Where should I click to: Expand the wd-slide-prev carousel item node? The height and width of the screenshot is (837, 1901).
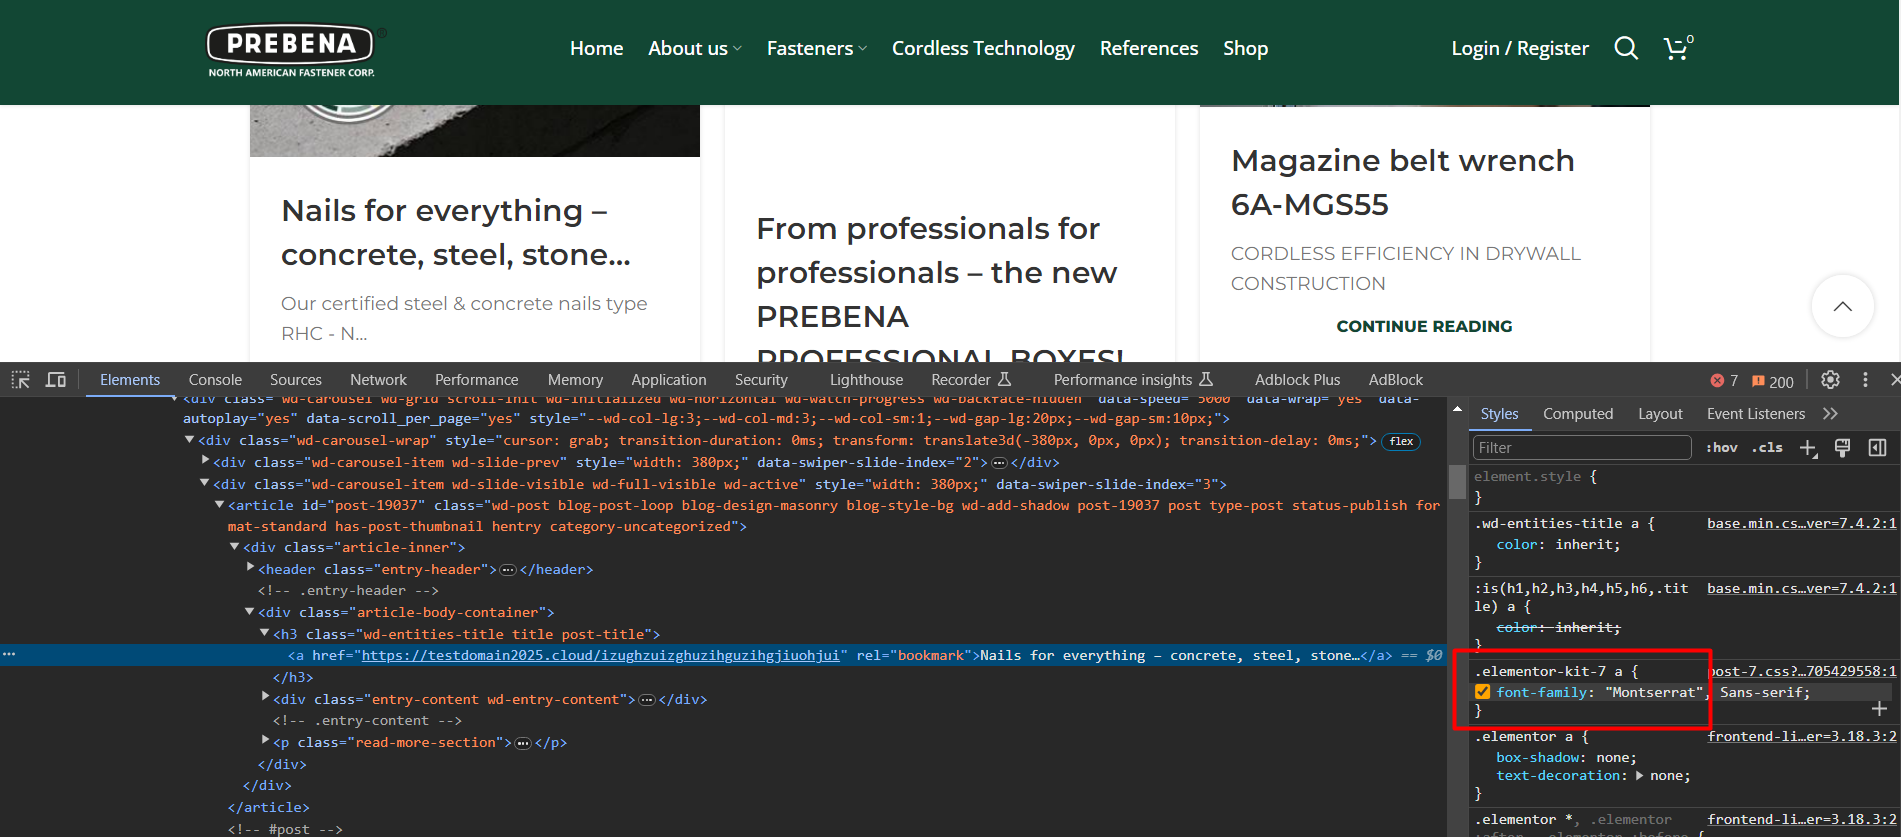pos(205,461)
